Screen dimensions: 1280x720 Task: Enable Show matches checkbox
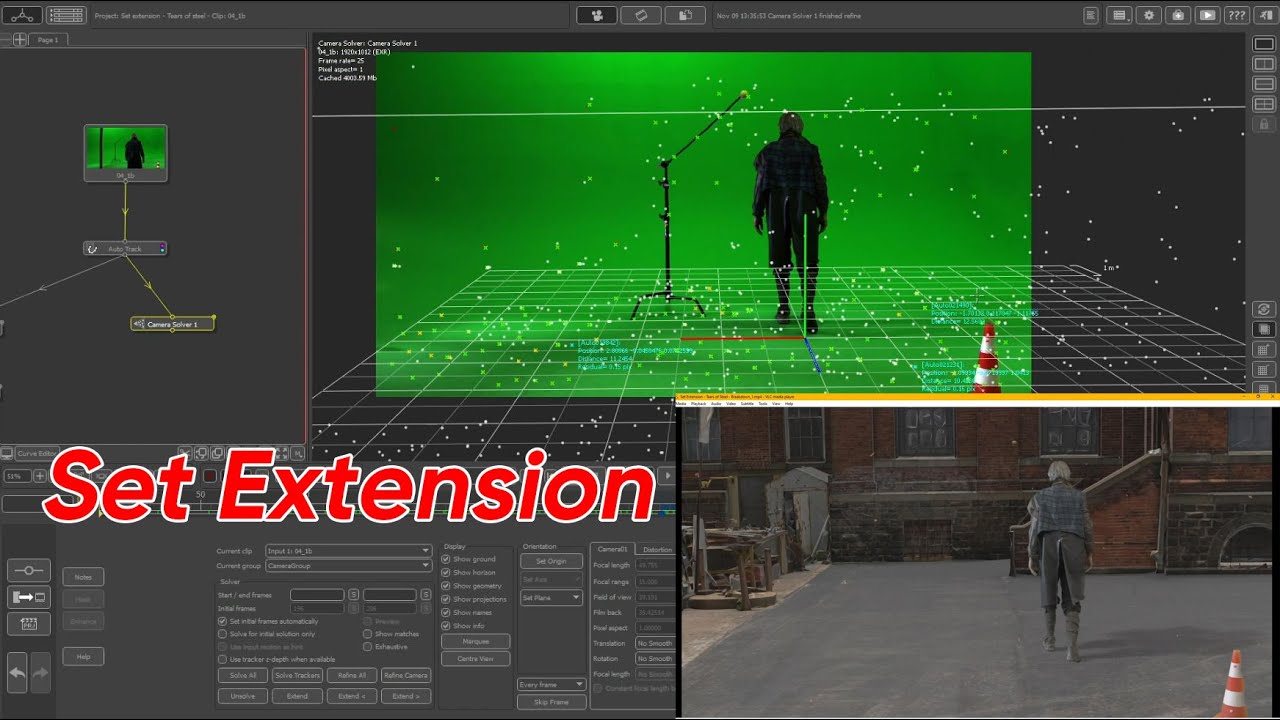[368, 634]
